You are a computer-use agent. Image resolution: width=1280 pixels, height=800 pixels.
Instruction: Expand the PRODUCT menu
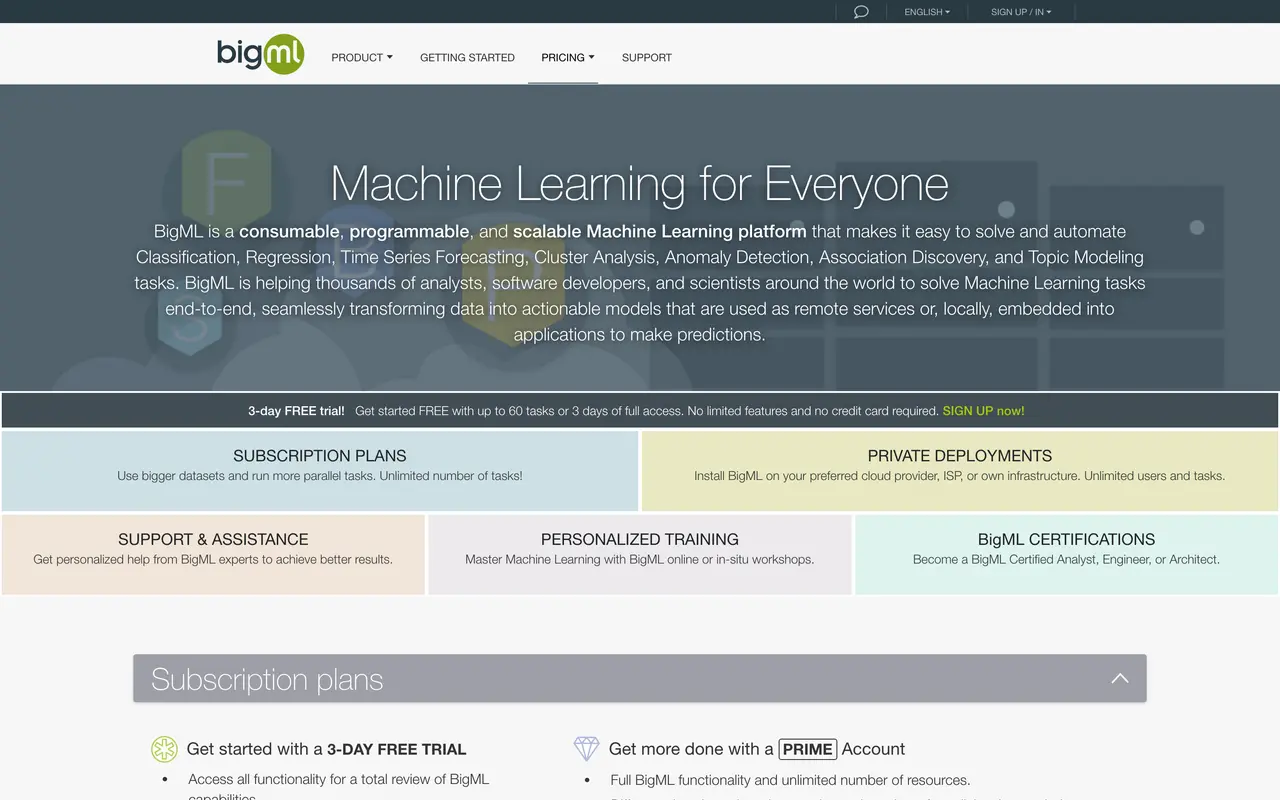click(362, 58)
